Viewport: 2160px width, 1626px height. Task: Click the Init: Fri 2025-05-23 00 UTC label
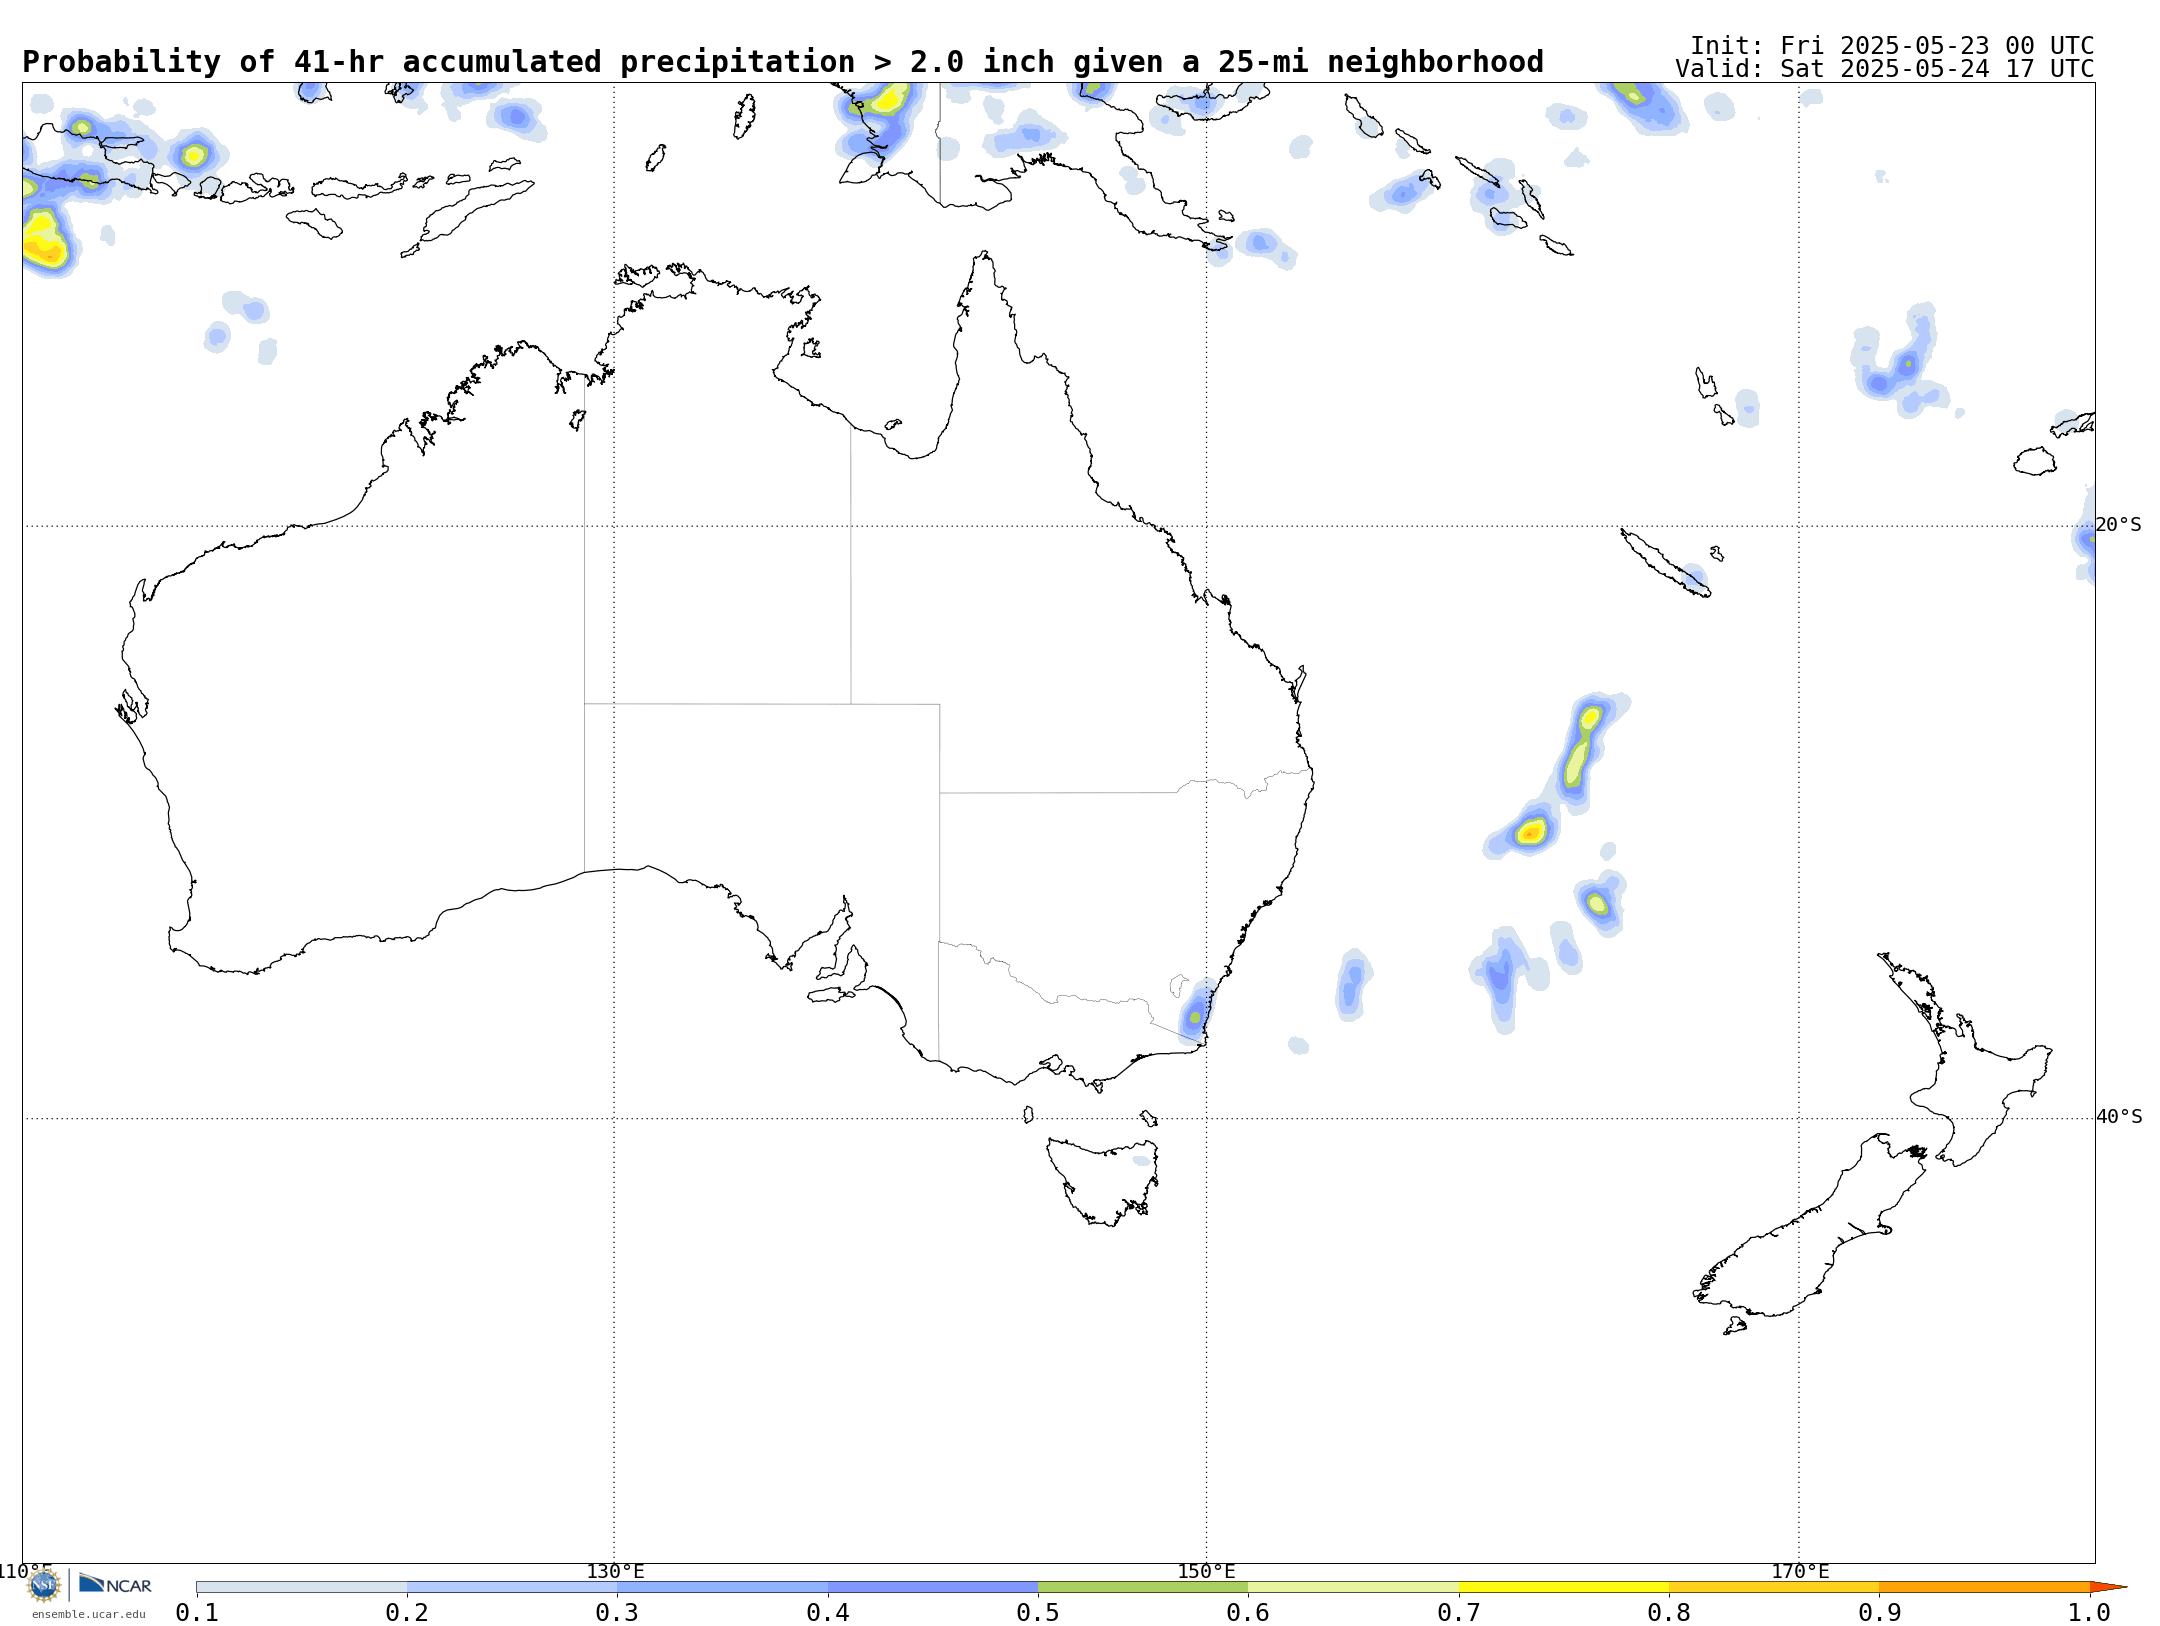coord(1891,46)
